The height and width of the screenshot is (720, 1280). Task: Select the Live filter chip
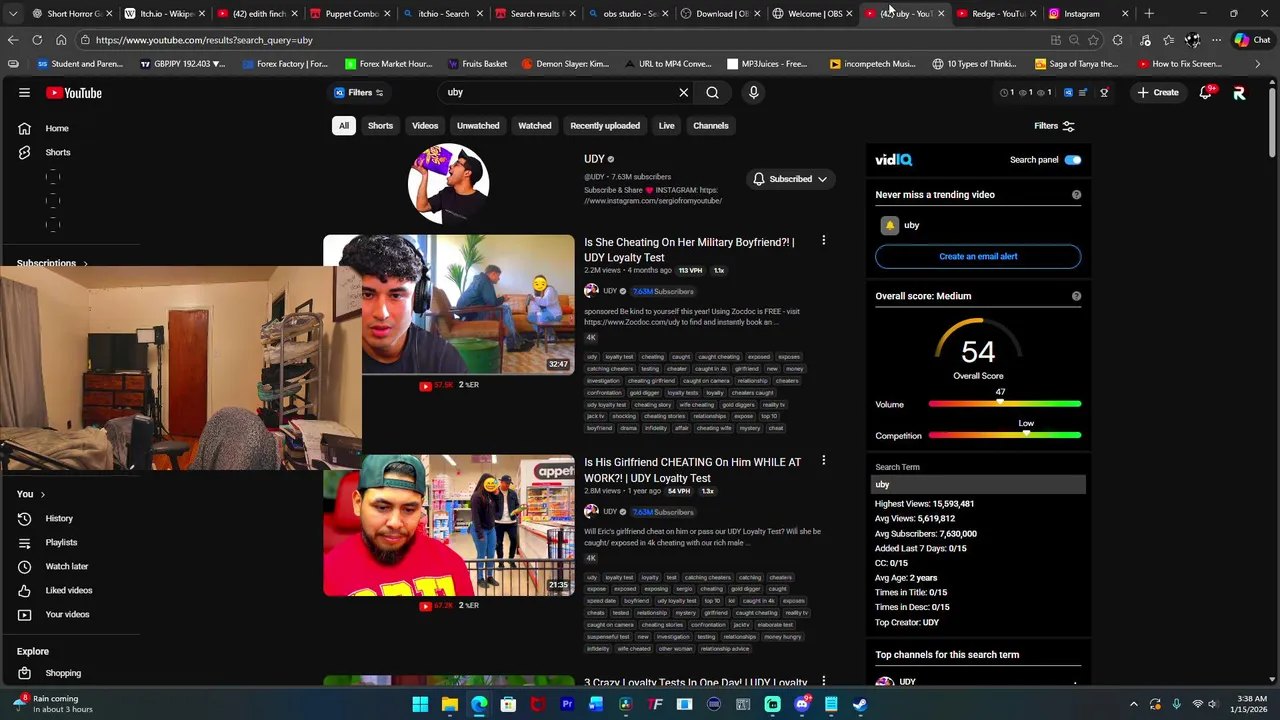(x=666, y=126)
